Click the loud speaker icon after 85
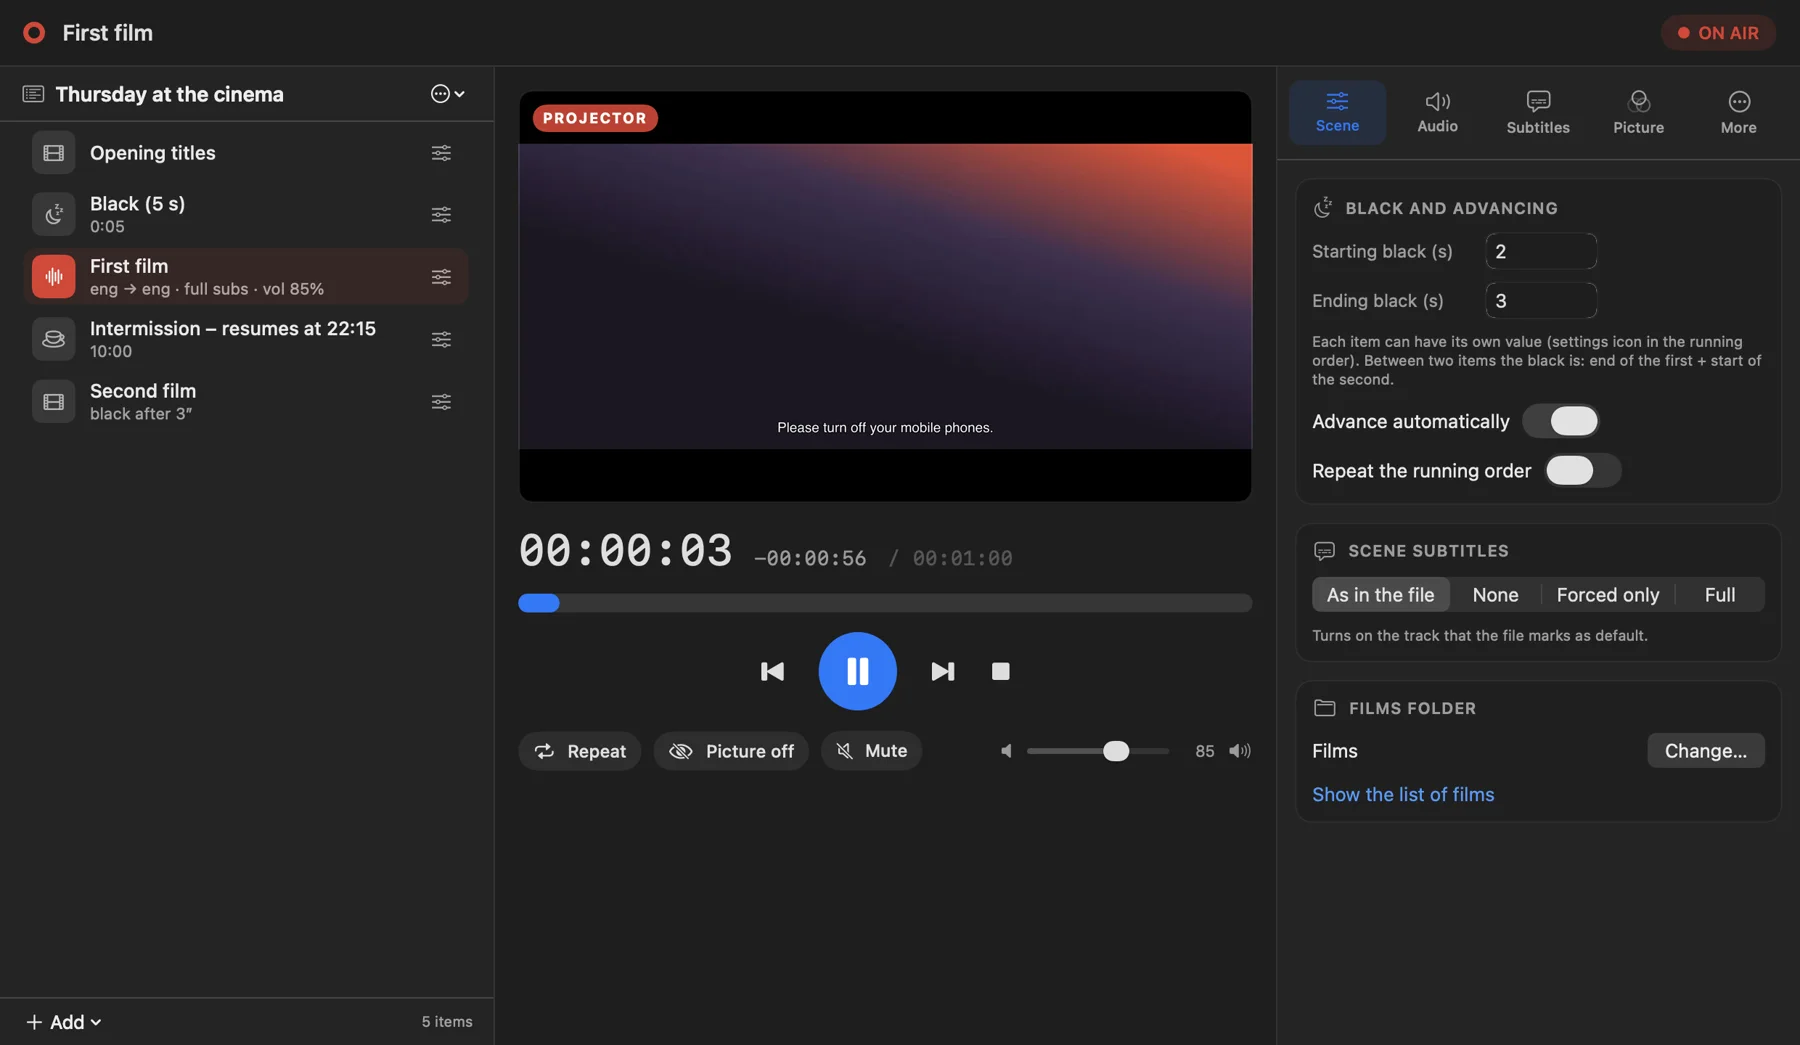 click(x=1240, y=751)
